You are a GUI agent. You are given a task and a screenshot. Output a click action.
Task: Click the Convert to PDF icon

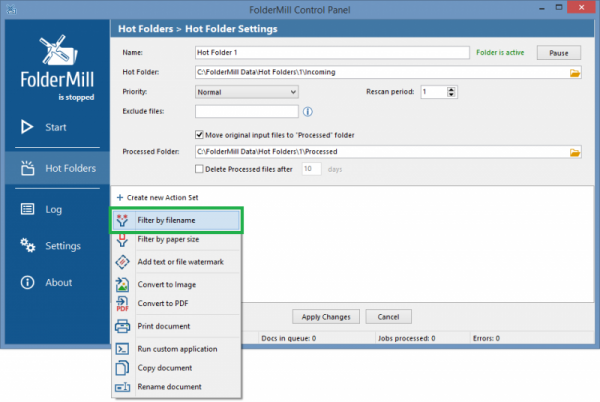point(122,304)
